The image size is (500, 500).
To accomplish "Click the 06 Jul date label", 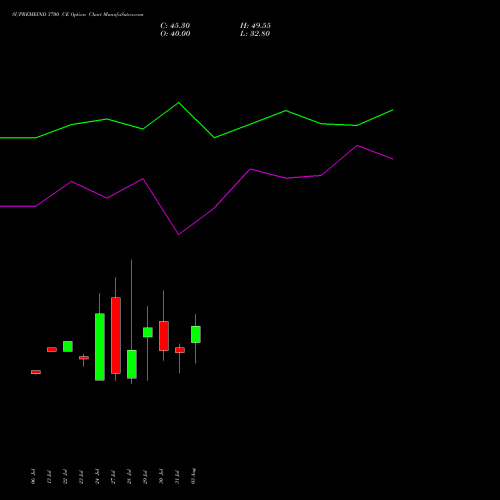I will click(33, 477).
